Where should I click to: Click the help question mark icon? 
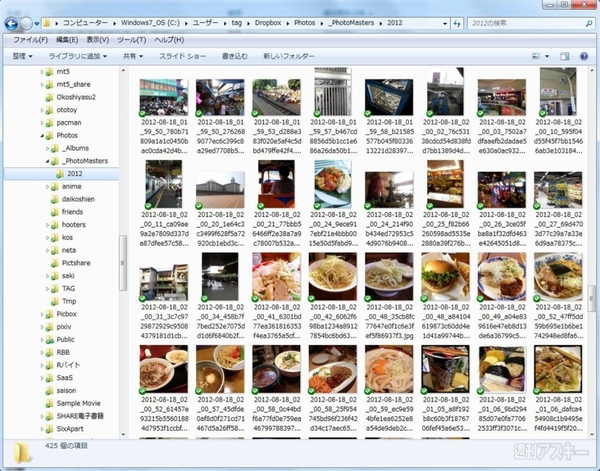(583, 57)
